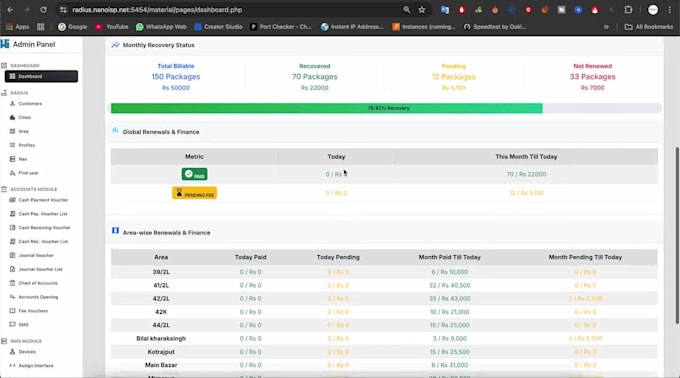Open the browser extensions puzzle icon

tap(628, 10)
